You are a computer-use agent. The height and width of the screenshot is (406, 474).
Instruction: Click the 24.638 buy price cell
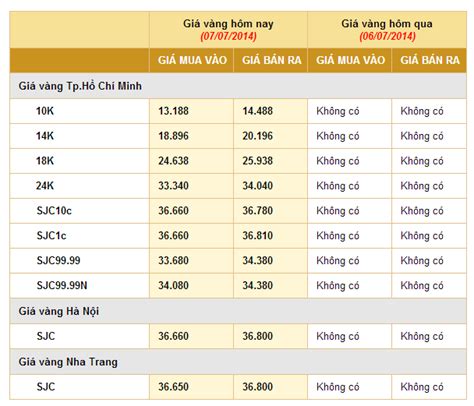coord(191,161)
